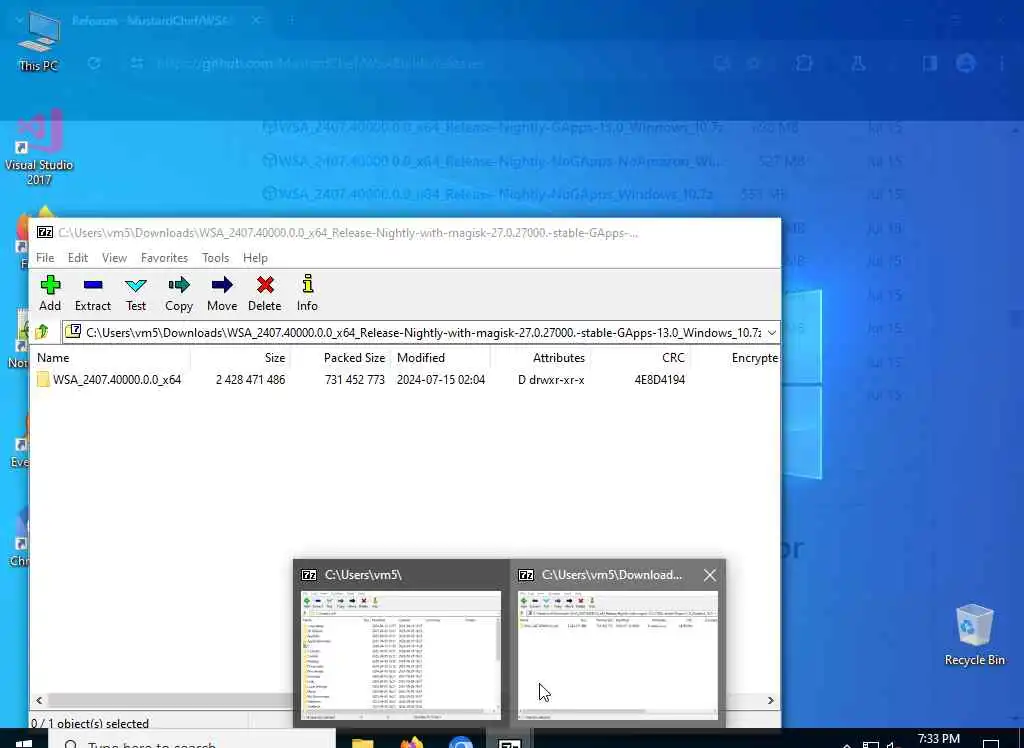Expand the address path dropdown arrow
The width and height of the screenshot is (1024, 748).
pyautogui.click(x=772, y=333)
